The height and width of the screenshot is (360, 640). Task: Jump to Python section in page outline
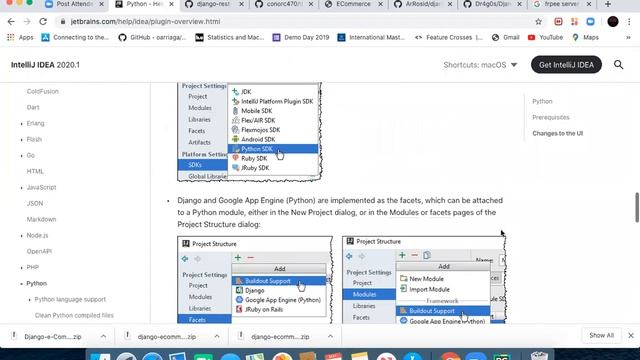(x=542, y=101)
